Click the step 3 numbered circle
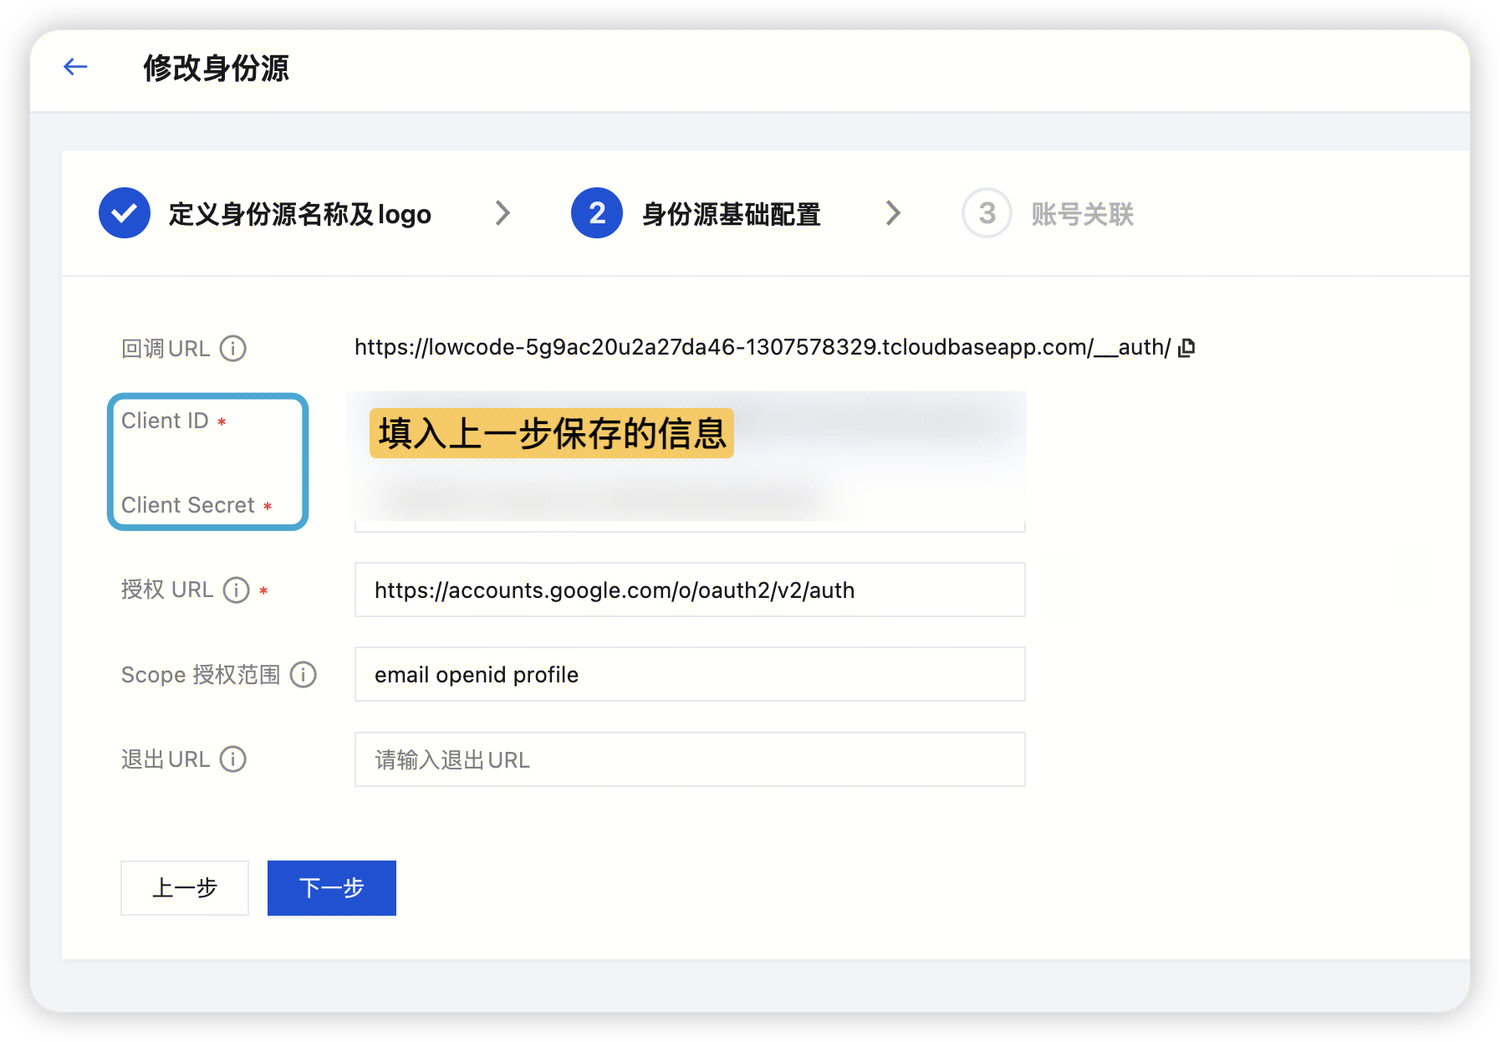This screenshot has width=1500, height=1042. pos(987,213)
